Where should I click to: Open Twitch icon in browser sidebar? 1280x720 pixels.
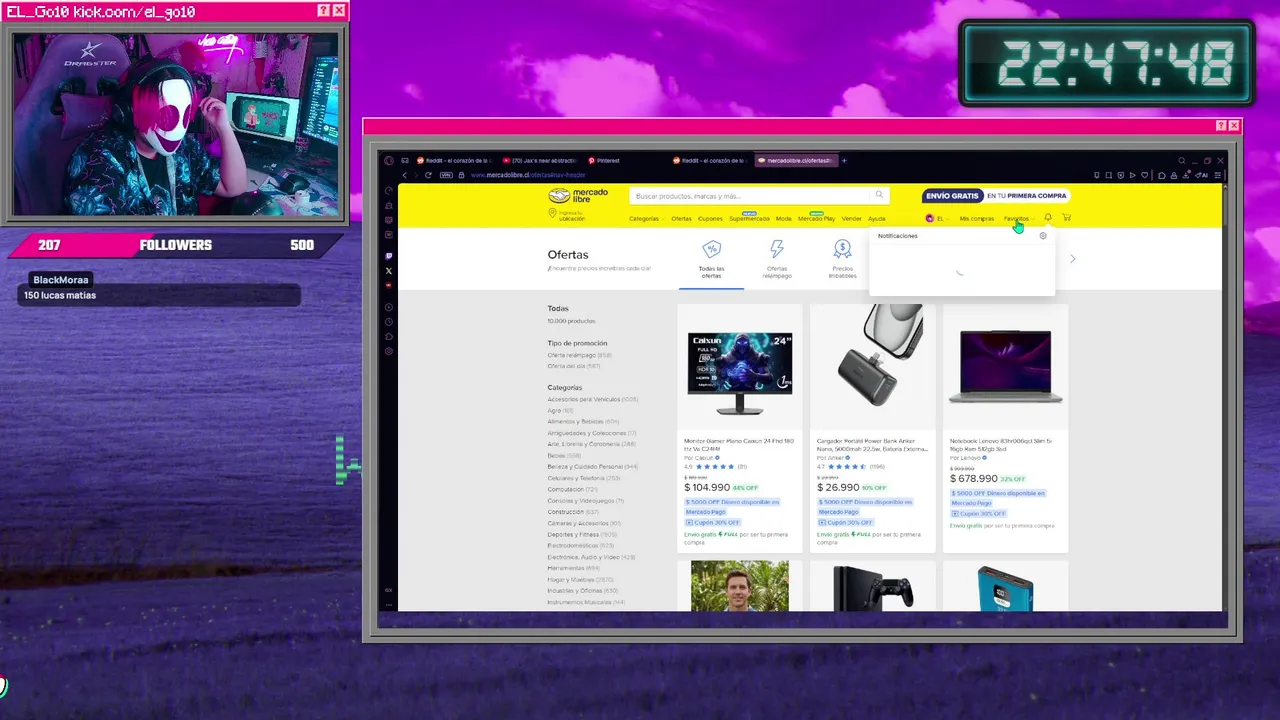tap(389, 257)
